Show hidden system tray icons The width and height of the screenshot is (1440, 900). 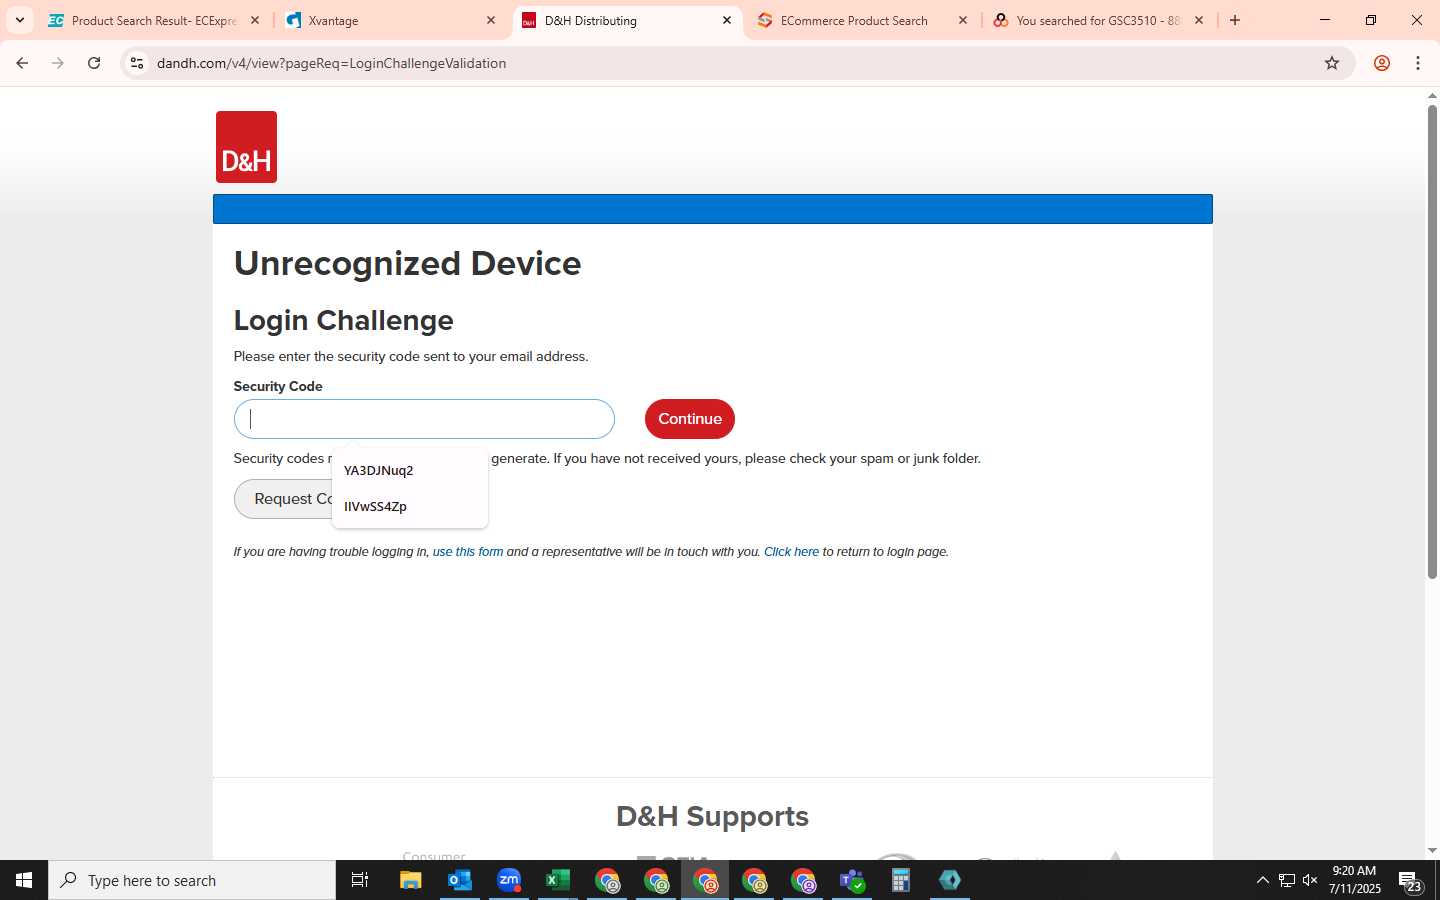point(1262,880)
